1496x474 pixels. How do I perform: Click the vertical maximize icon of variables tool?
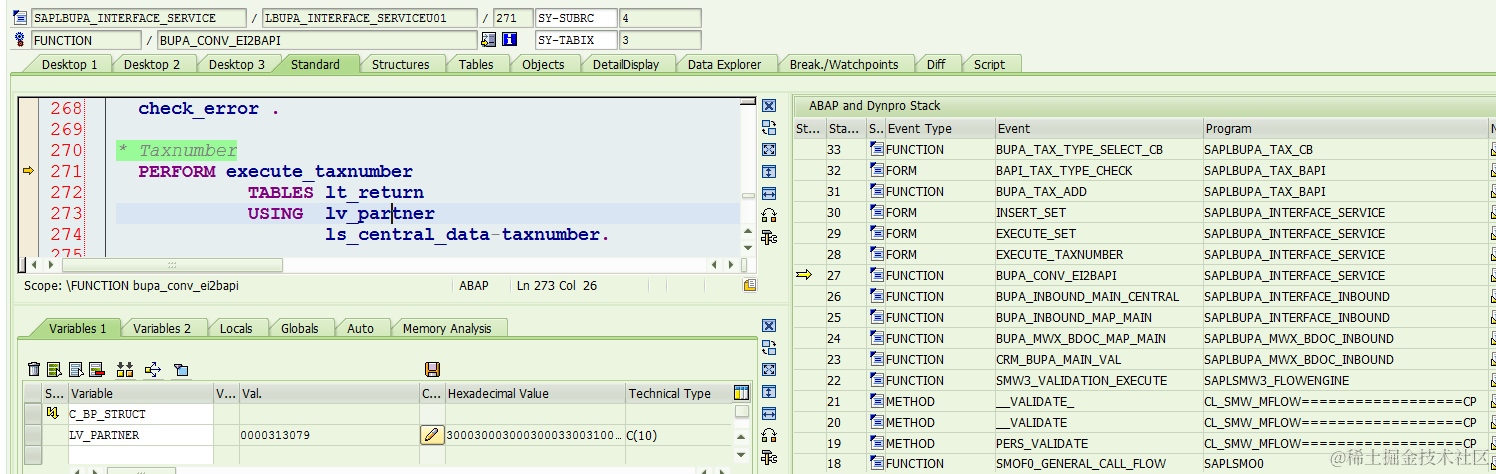[769, 392]
